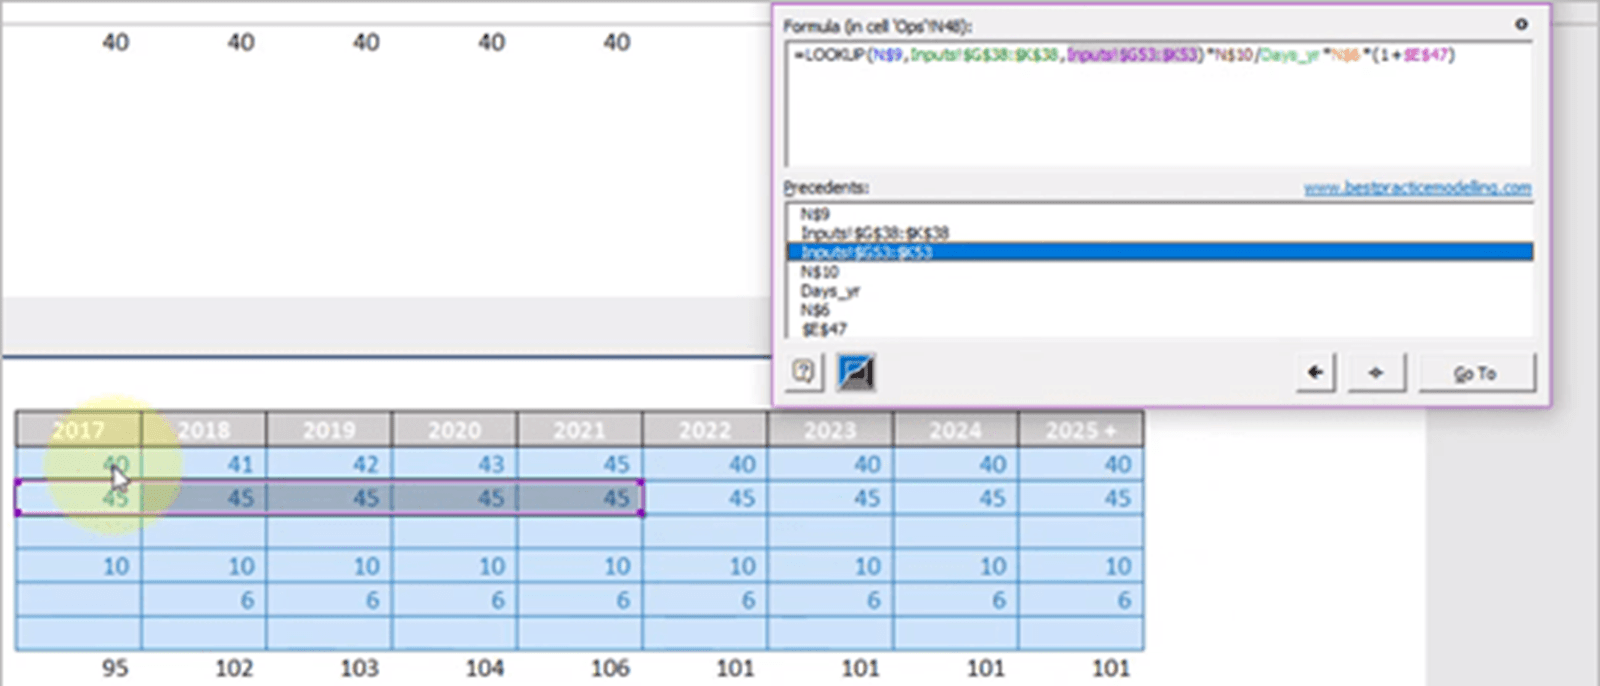Select precedent Inputs!$G$38:$K$38

[x=874, y=233]
